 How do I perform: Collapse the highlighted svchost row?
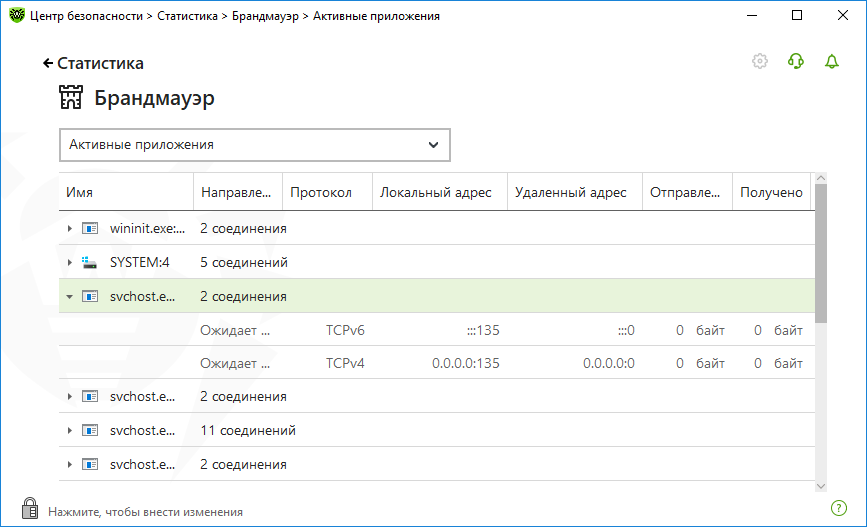point(70,296)
